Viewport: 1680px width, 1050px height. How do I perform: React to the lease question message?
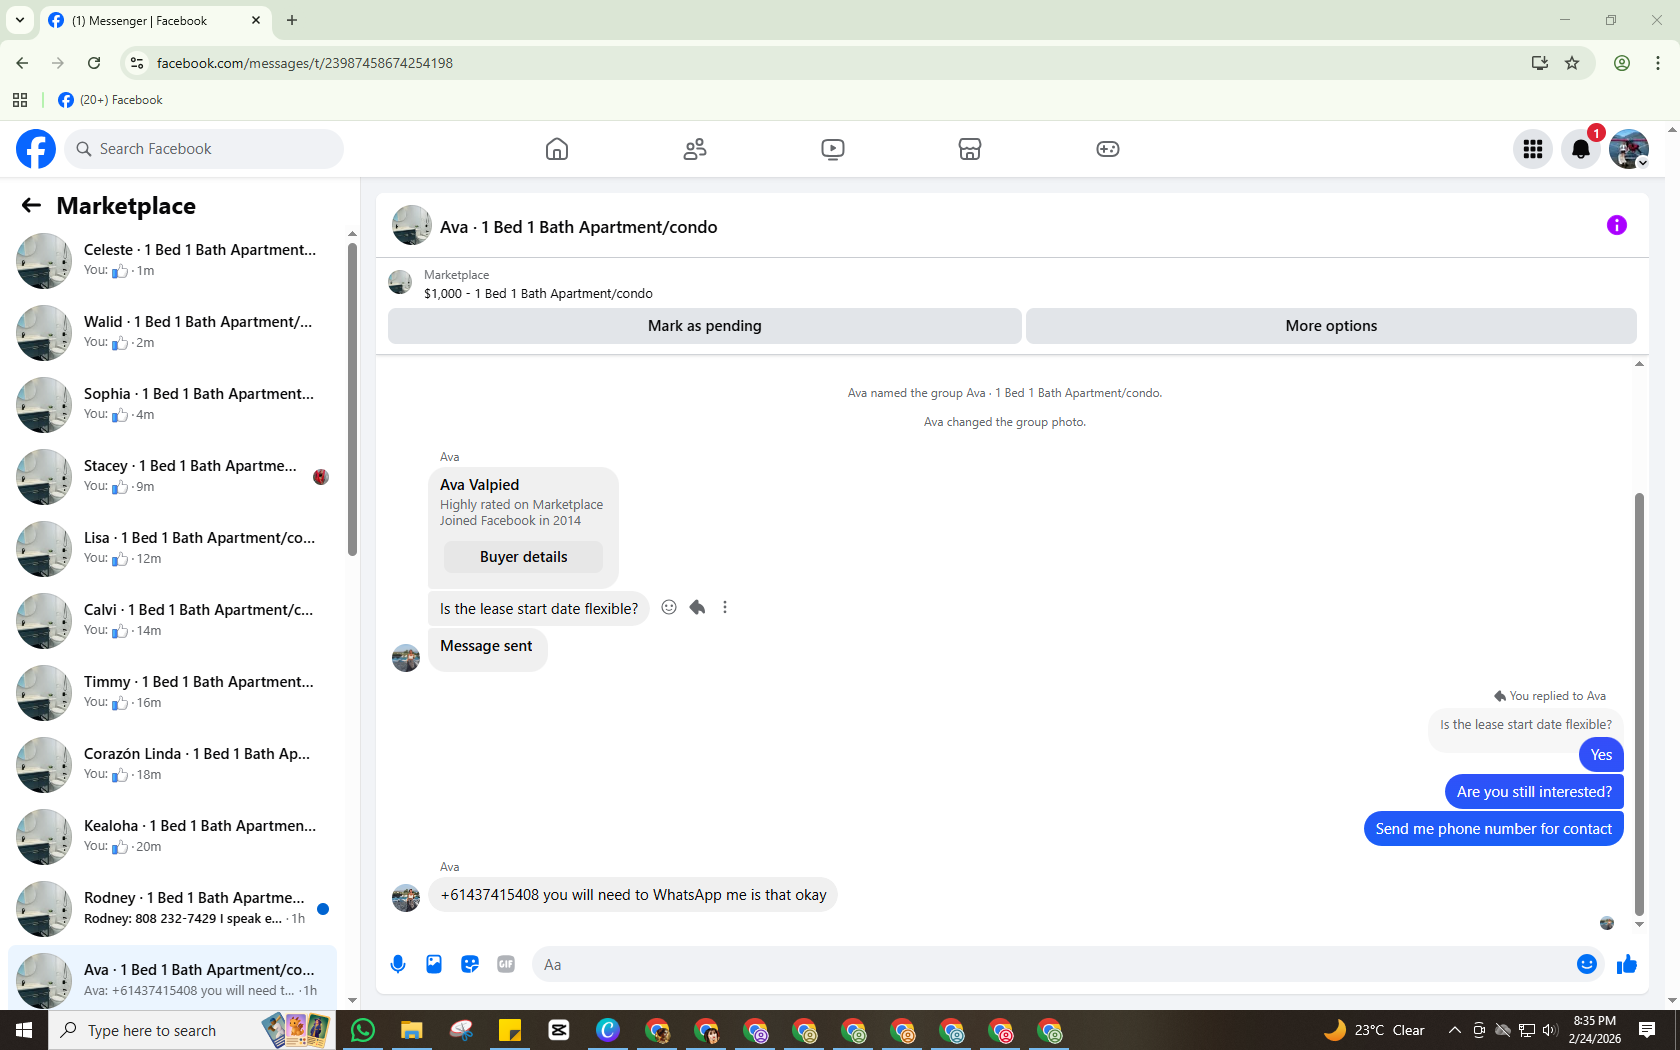669,607
